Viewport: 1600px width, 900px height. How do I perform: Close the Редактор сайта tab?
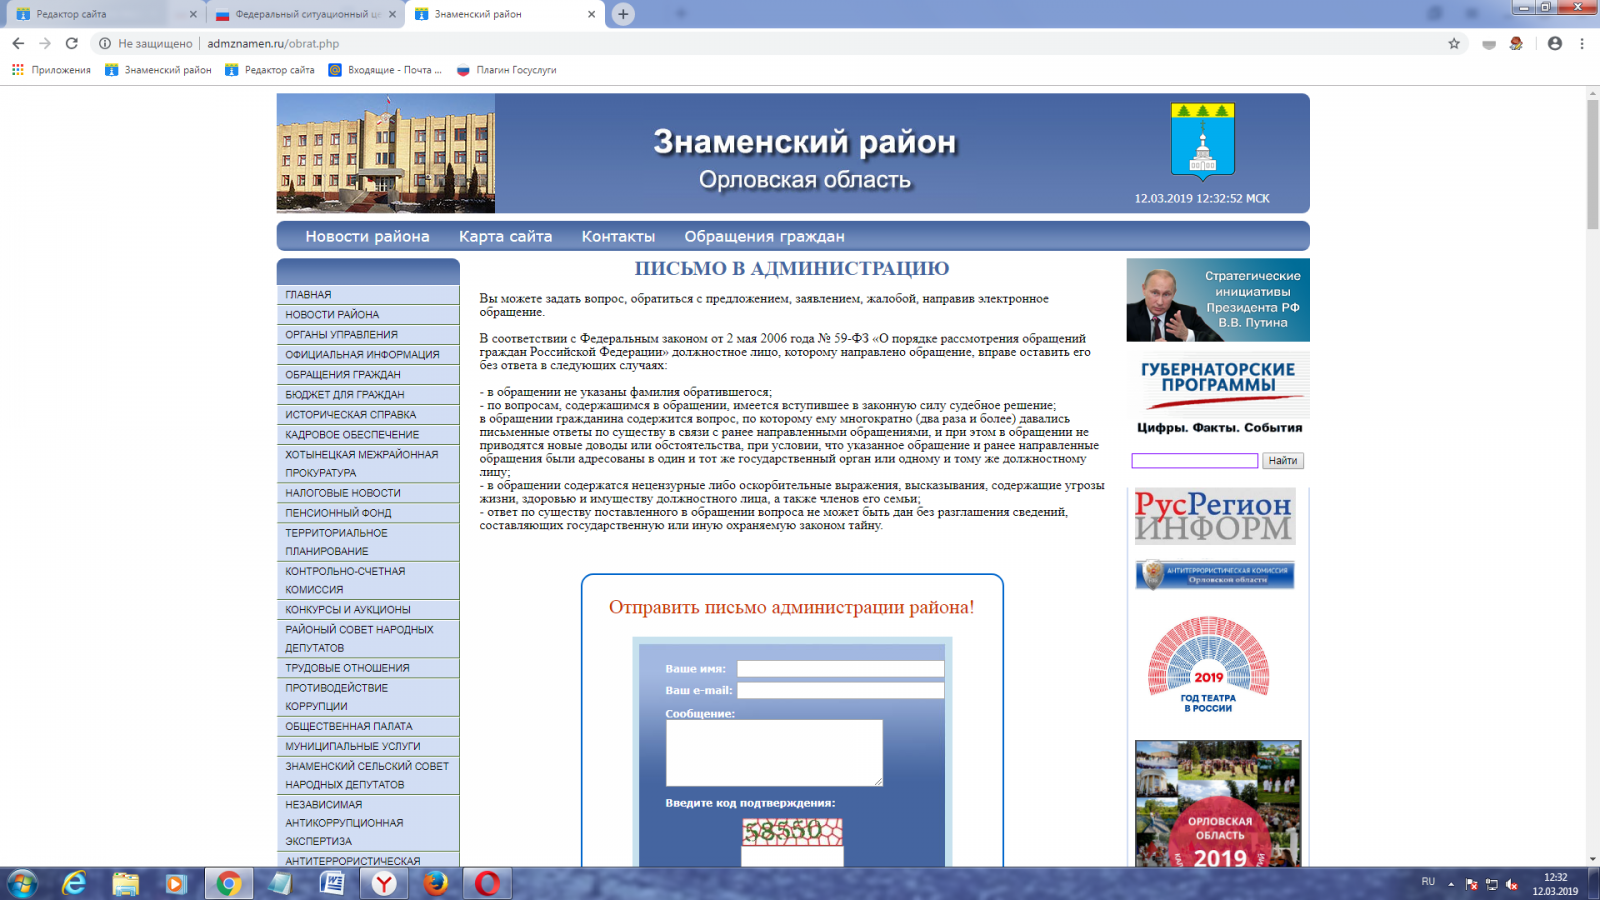193,14
